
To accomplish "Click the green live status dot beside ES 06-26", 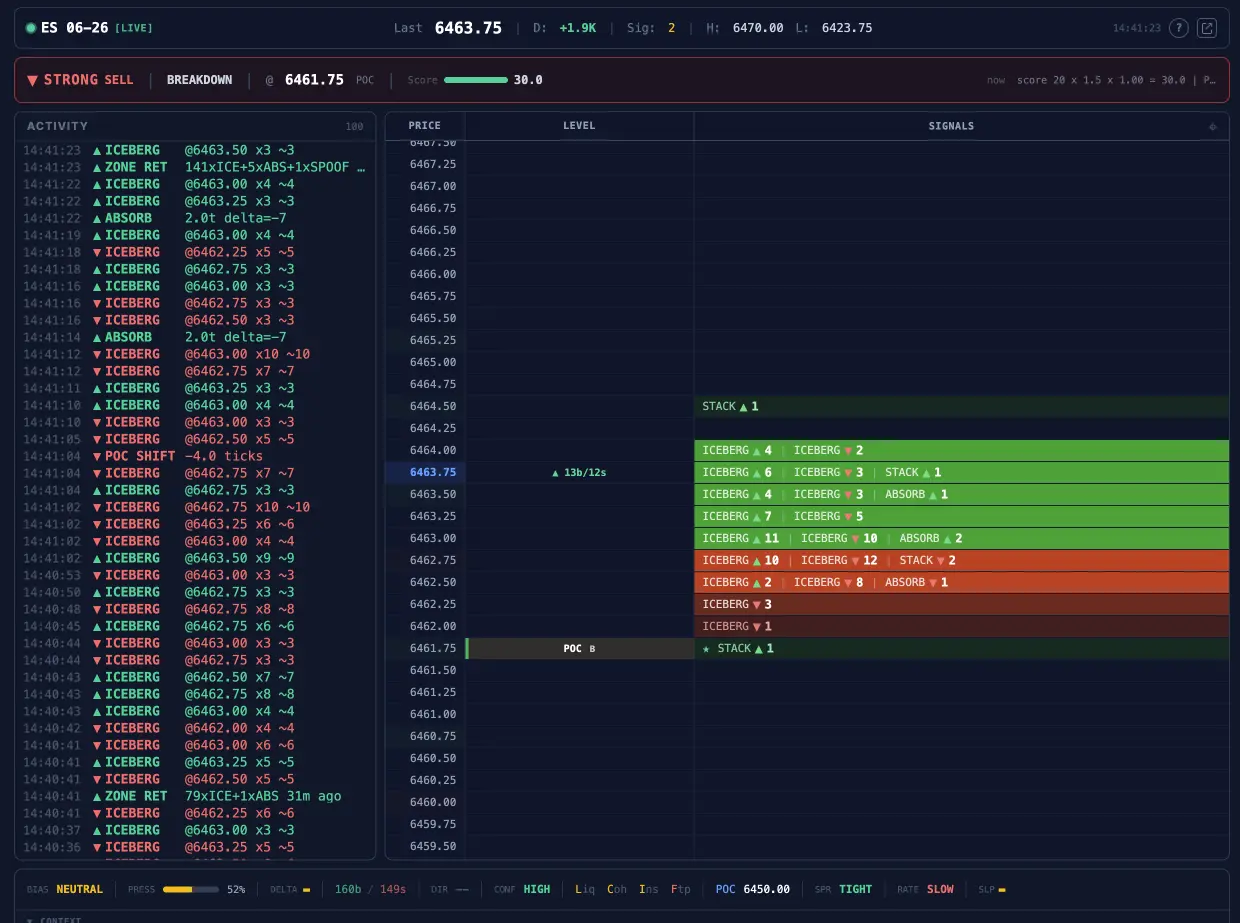I will tap(31, 28).
